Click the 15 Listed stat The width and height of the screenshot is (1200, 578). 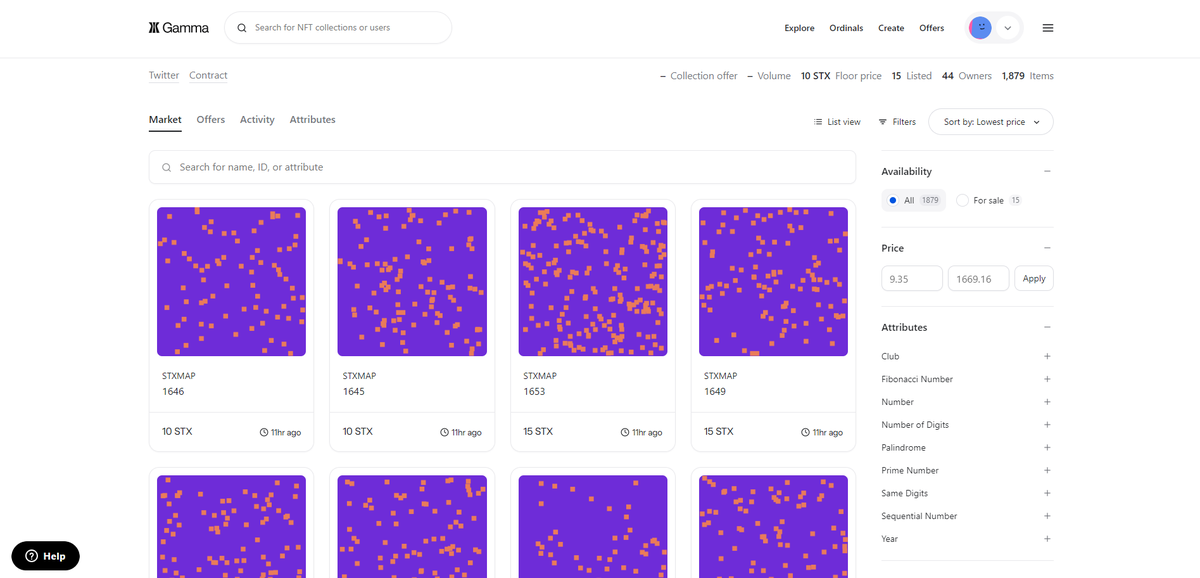912,76
